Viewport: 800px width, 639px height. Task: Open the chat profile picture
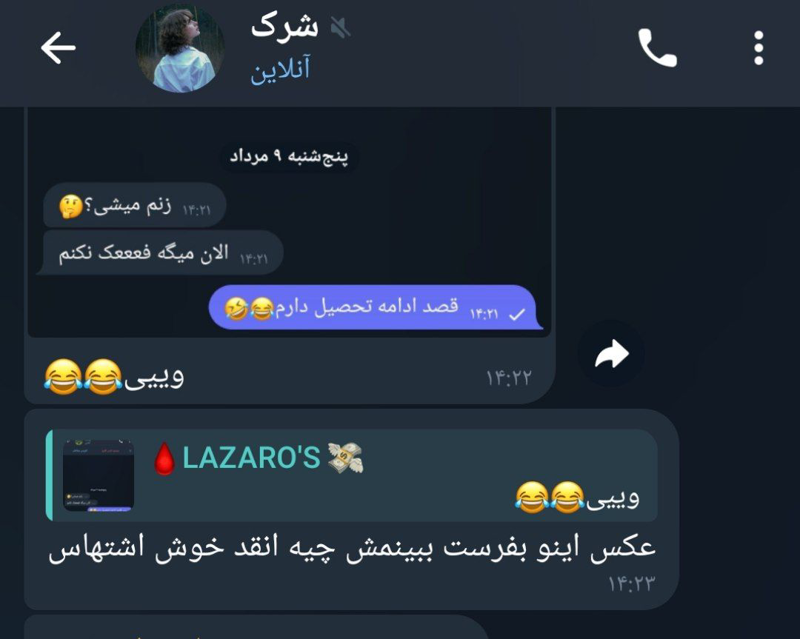180,48
